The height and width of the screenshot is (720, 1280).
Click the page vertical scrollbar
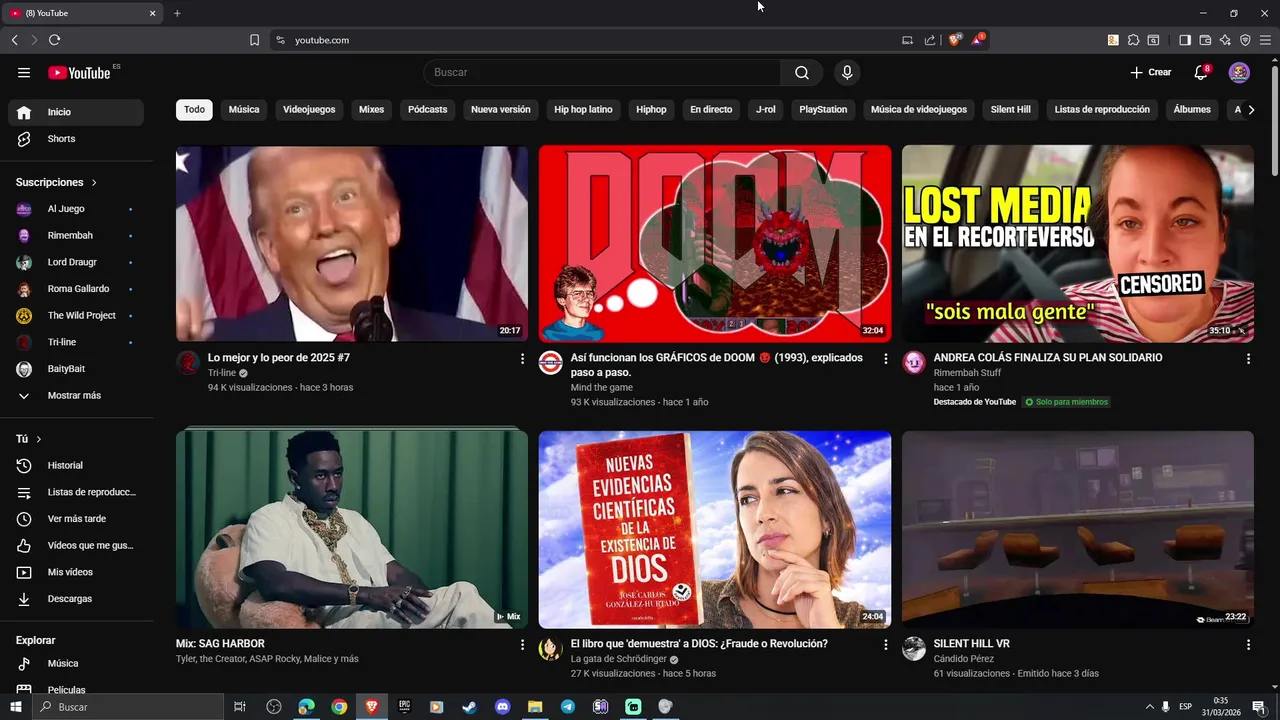pyautogui.click(x=1274, y=120)
